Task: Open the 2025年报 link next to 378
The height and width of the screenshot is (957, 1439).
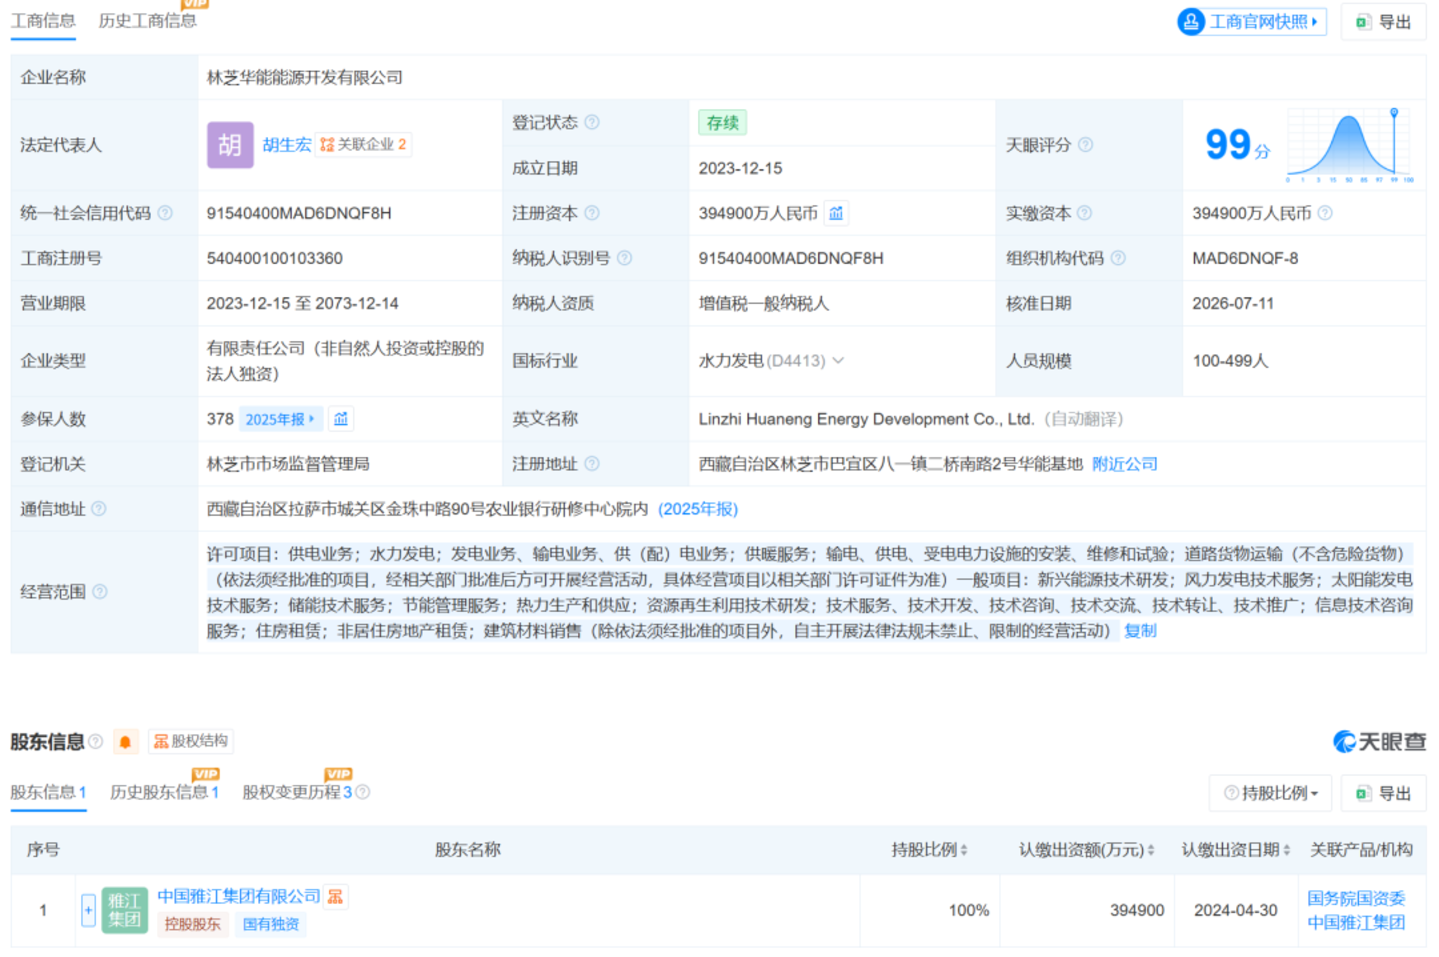Action: (281, 419)
